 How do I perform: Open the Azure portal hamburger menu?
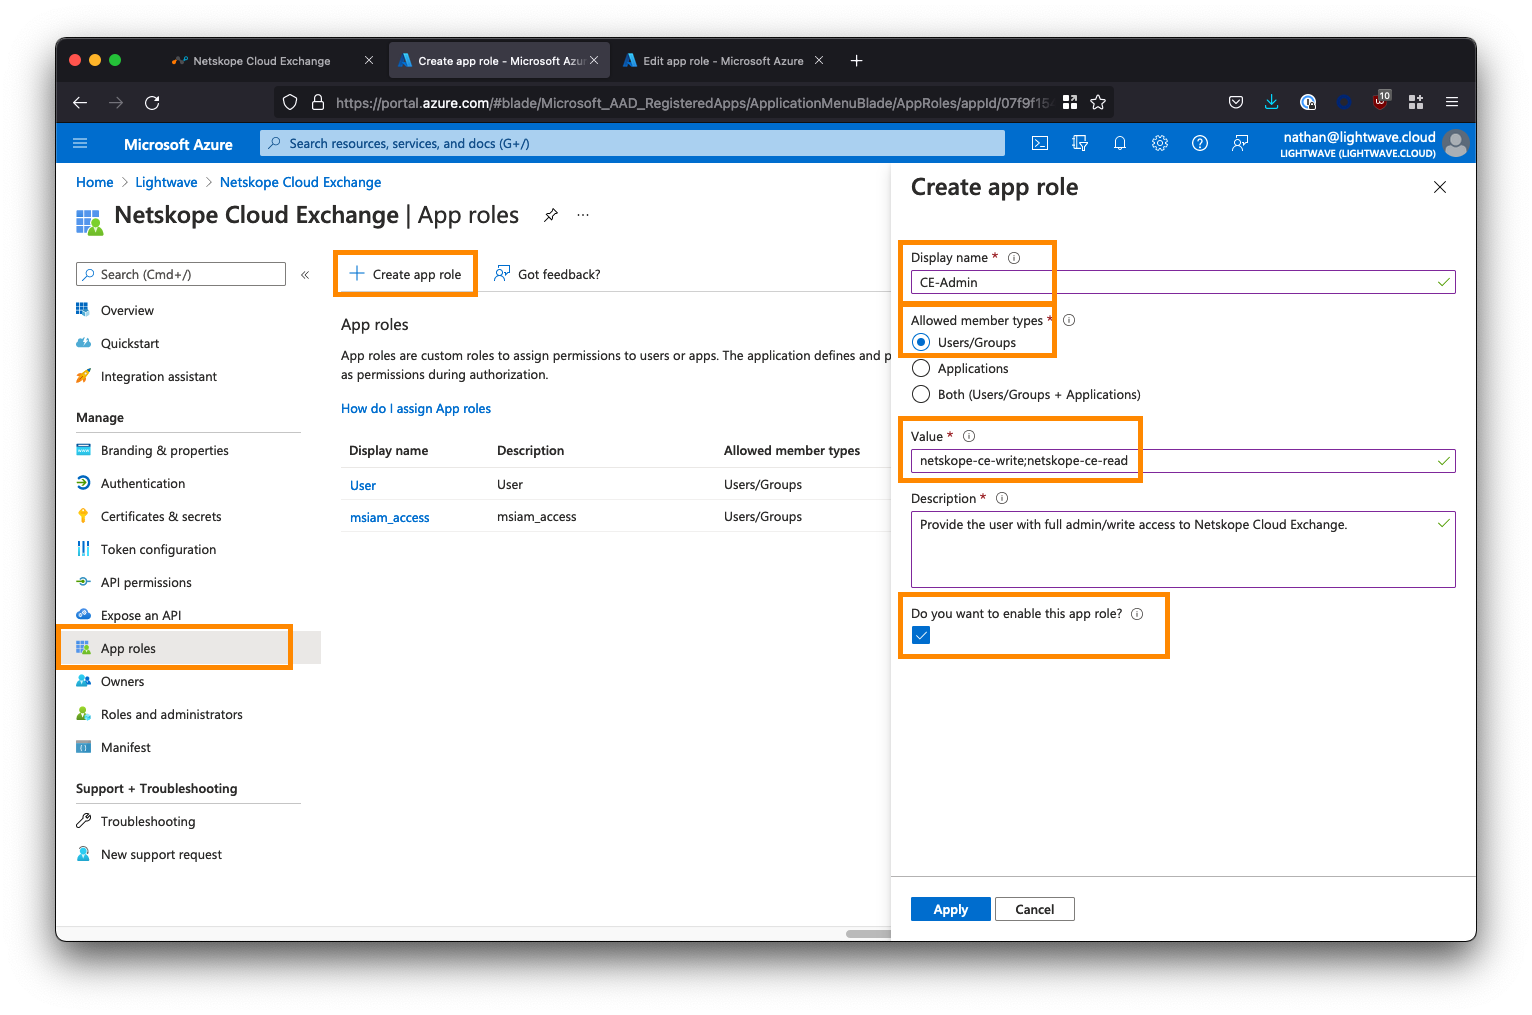(81, 143)
